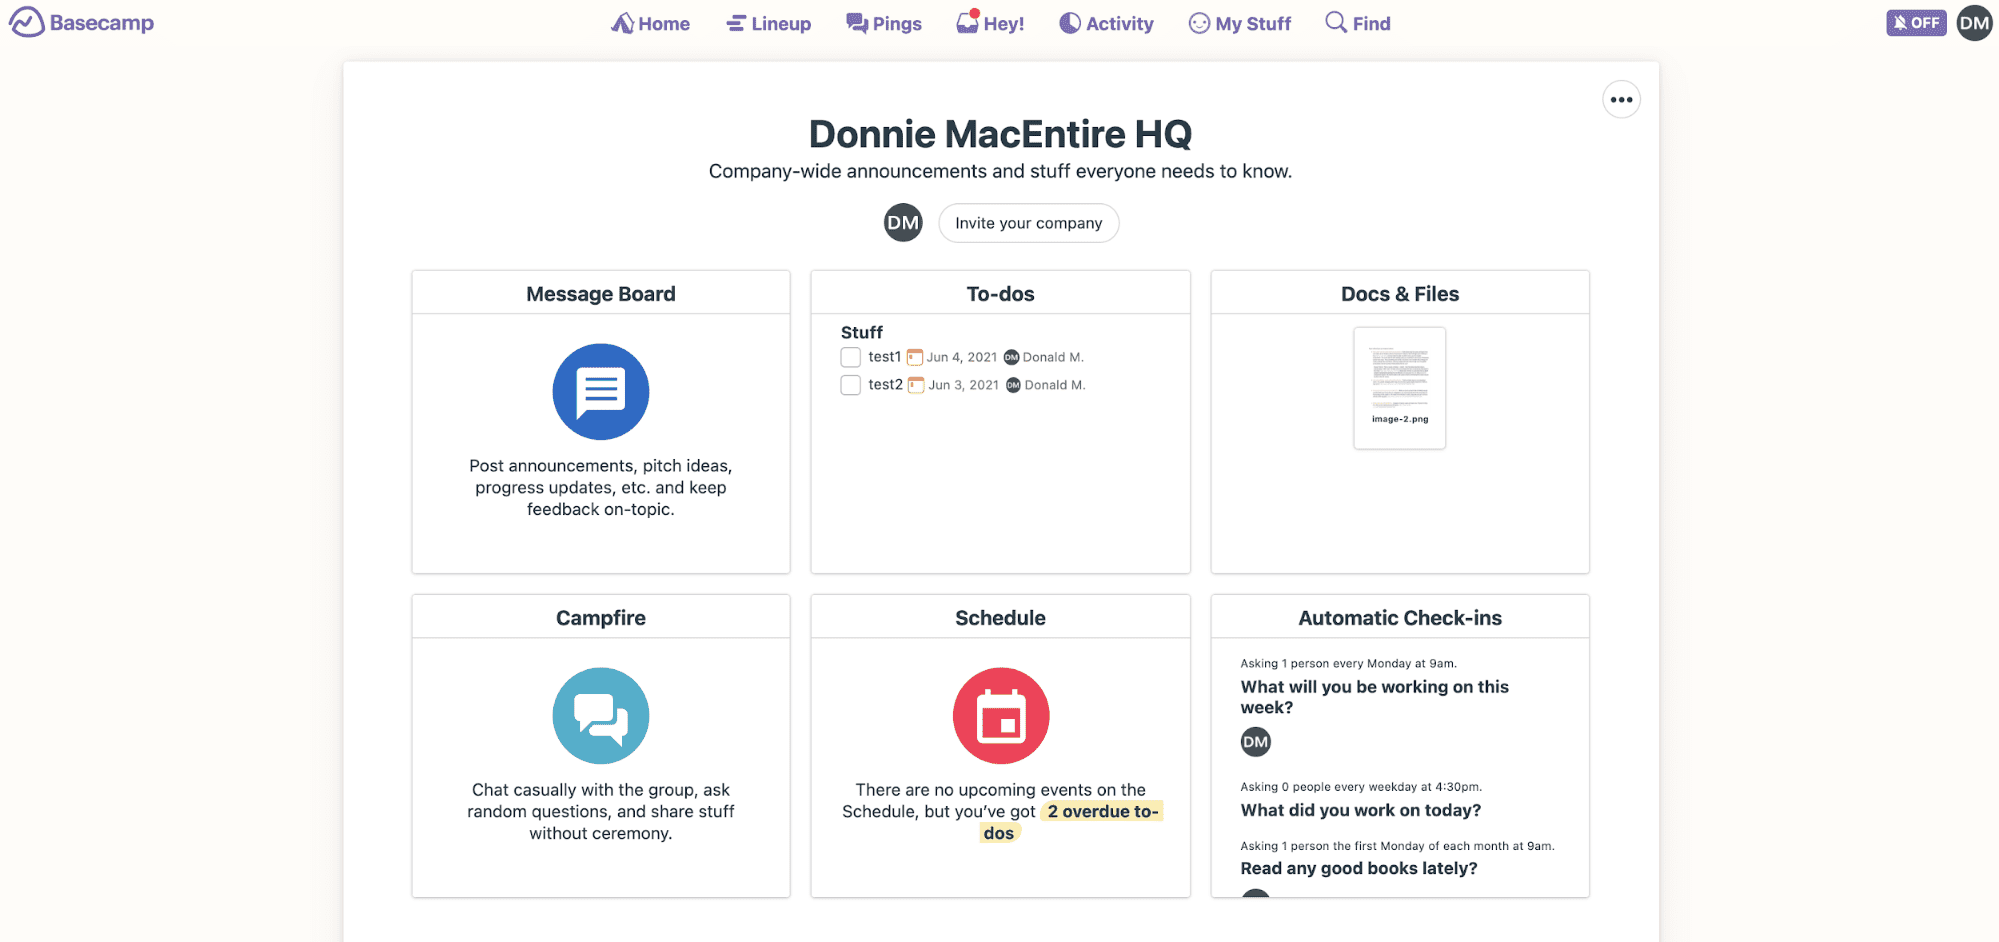Open the Message Board blue icon
The width and height of the screenshot is (1999, 942).
(601, 392)
